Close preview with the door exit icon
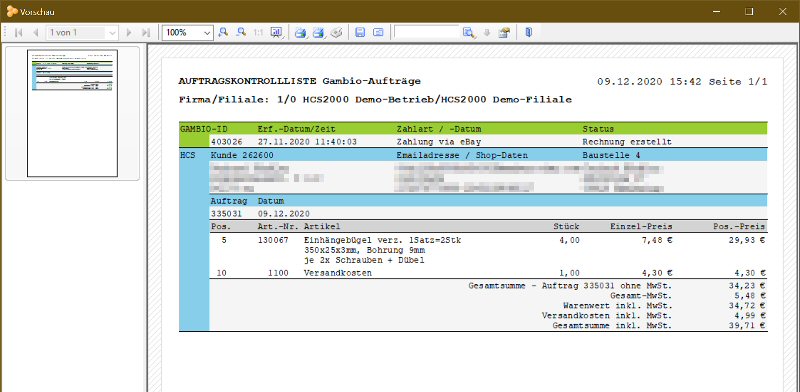This screenshot has height=392, width=800. (529, 32)
